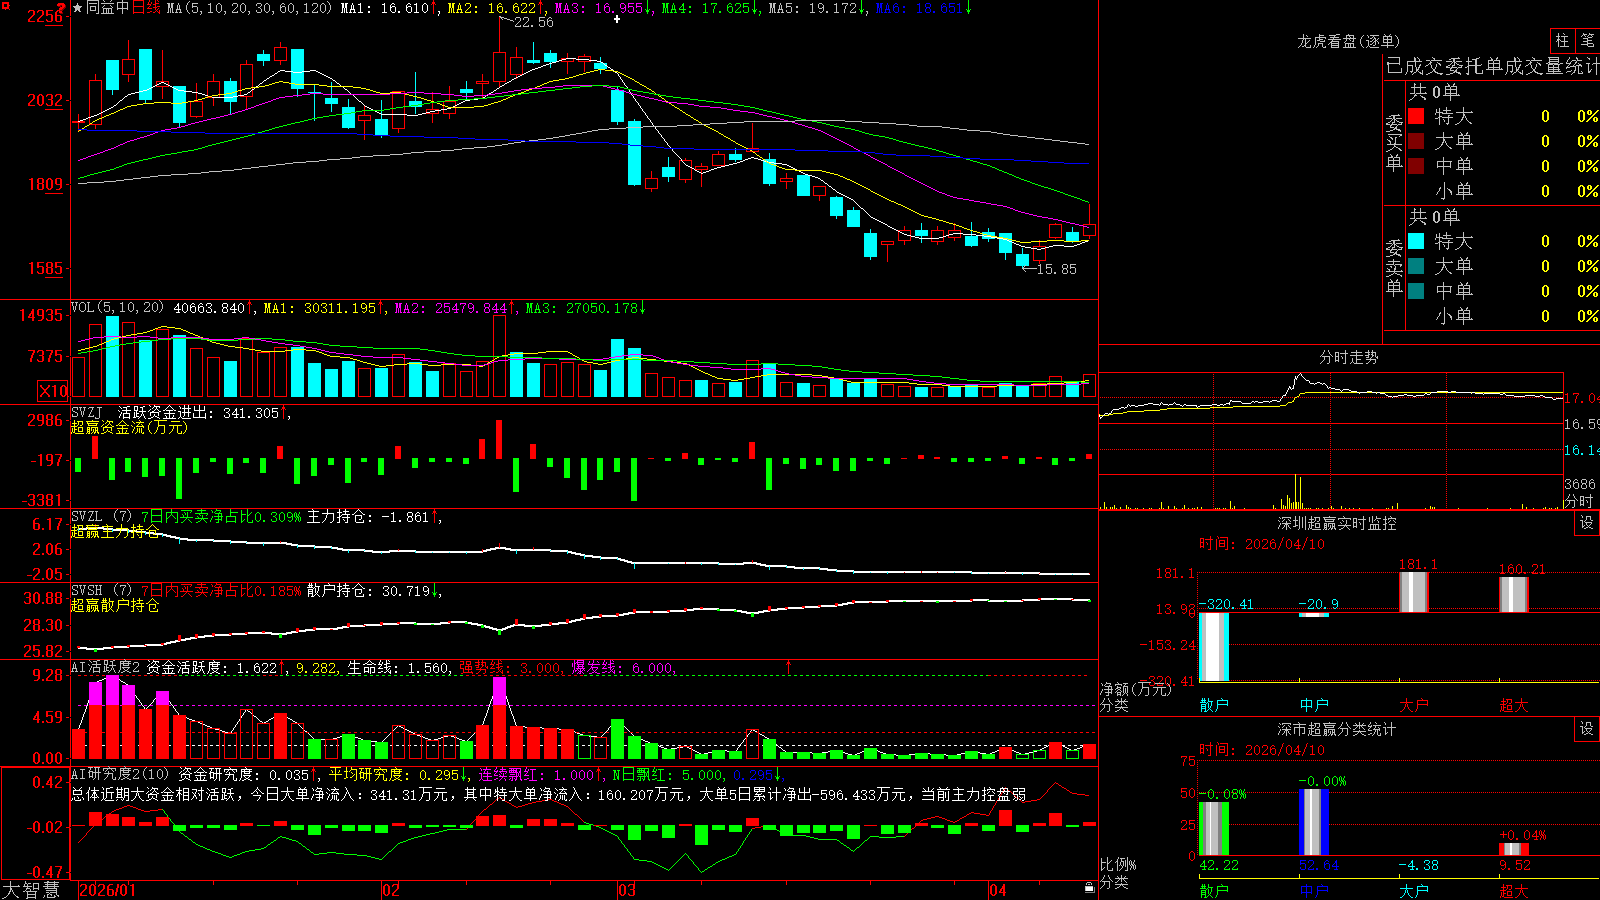Click the red 特大 buy-order color swatch
Viewport: 1600px width, 900px height.
(x=1416, y=116)
